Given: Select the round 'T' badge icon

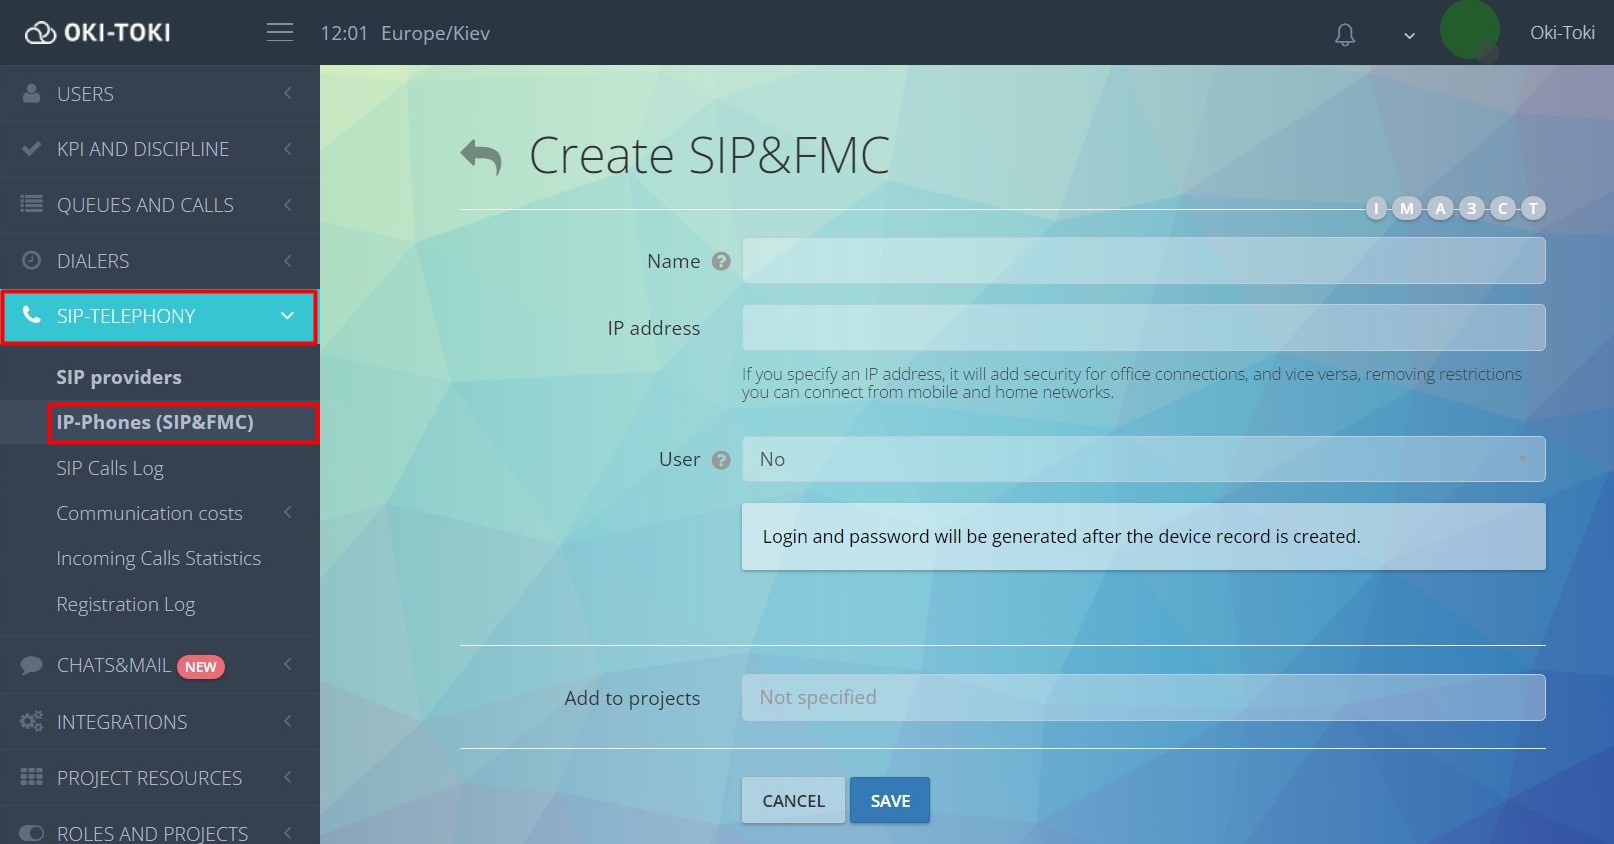Looking at the screenshot, I should (1532, 208).
